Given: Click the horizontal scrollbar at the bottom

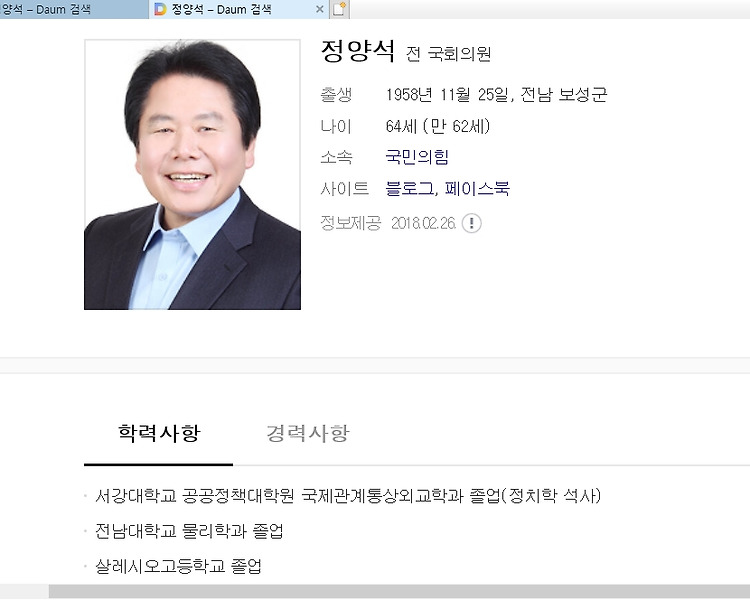Looking at the screenshot, I should pos(399,591).
